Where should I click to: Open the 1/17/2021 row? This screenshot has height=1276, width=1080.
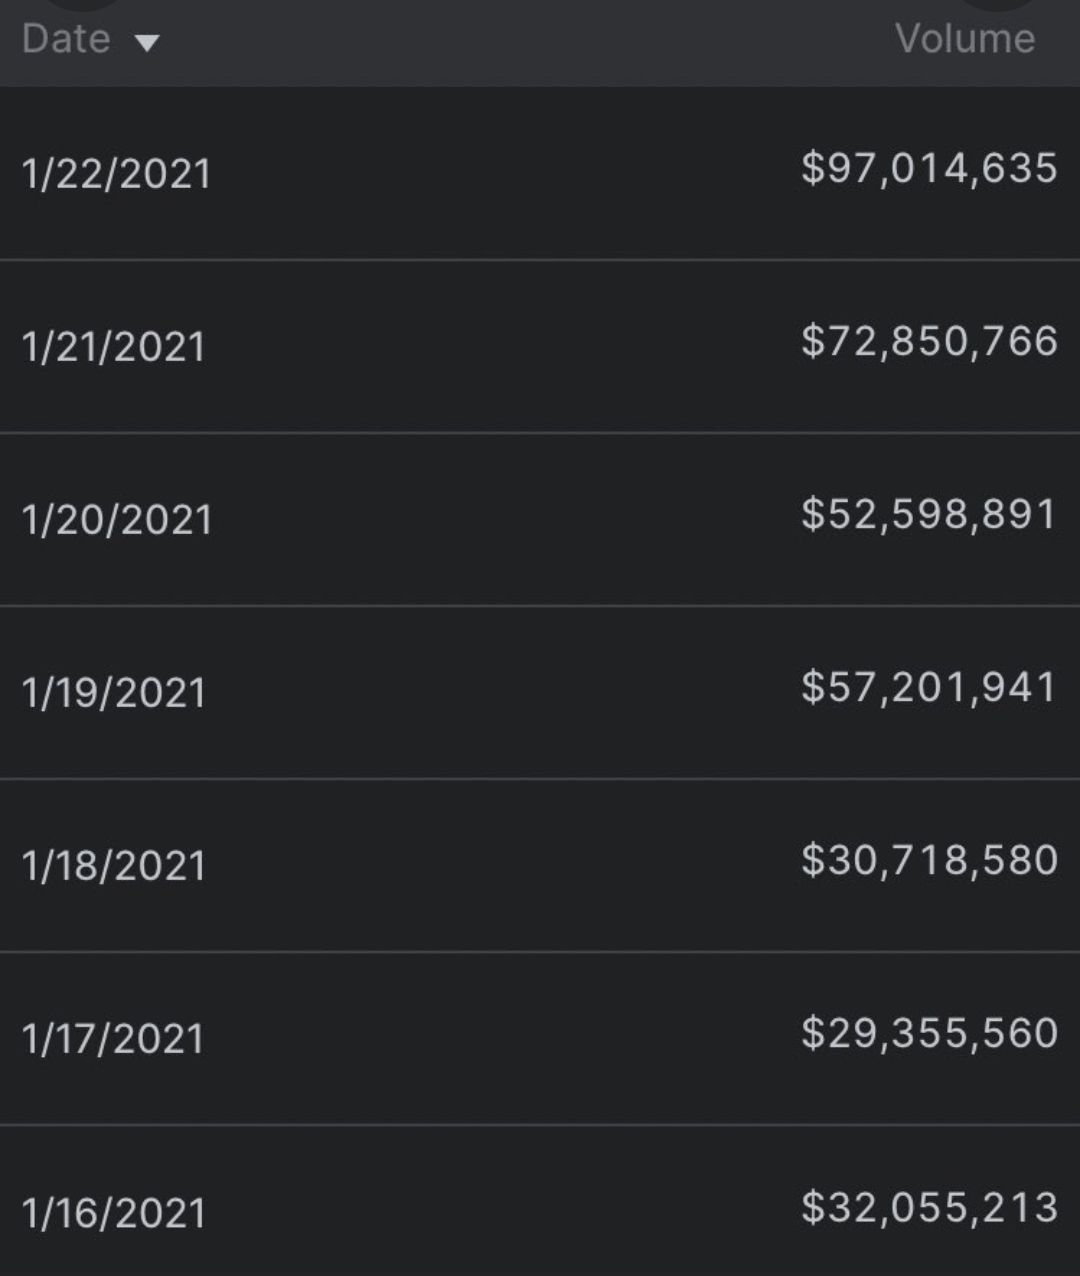tap(540, 1038)
